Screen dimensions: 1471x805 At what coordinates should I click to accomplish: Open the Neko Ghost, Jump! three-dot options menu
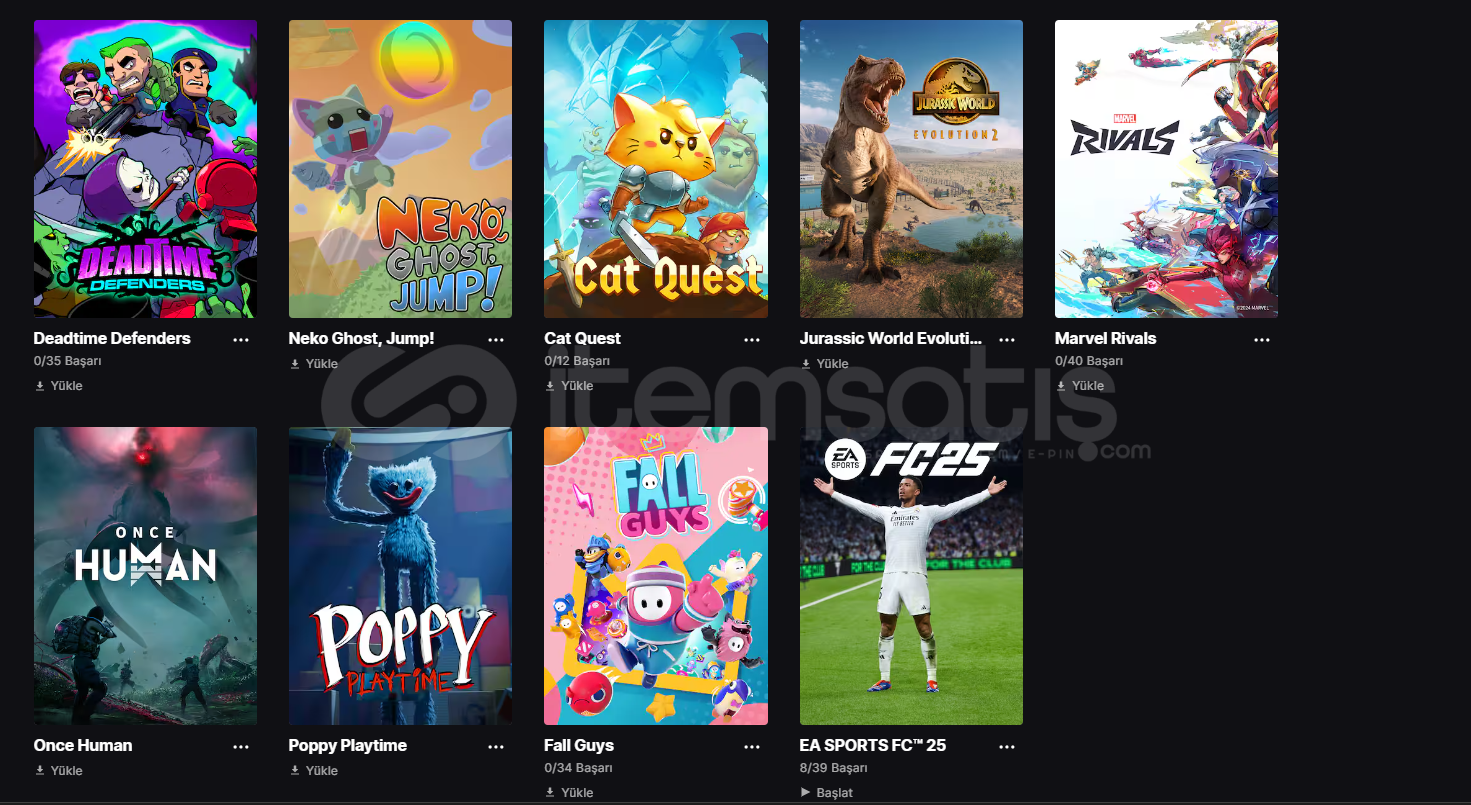click(496, 340)
